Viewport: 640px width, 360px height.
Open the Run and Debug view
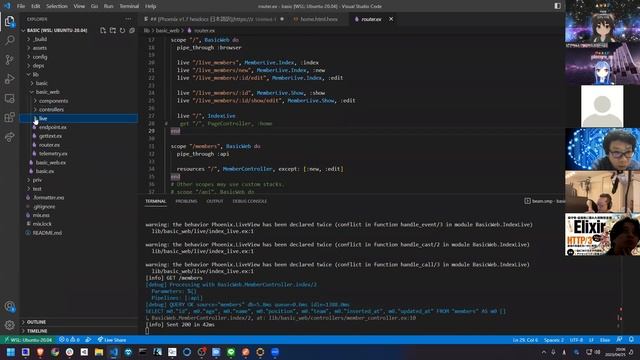[9, 79]
